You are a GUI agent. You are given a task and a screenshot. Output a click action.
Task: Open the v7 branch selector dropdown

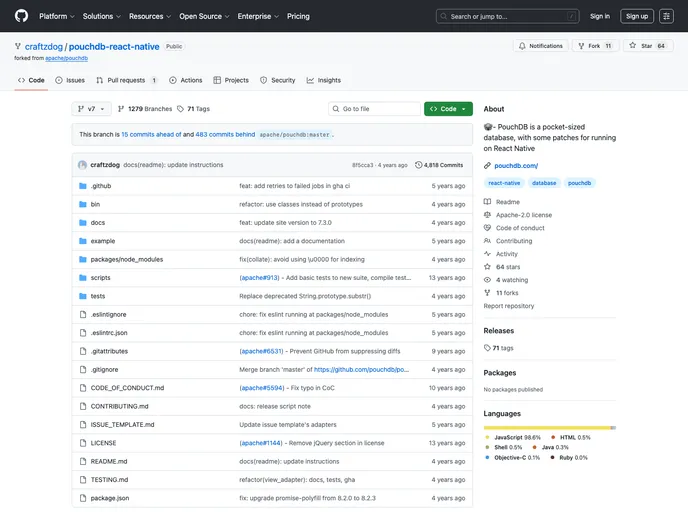pyautogui.click(x=91, y=109)
